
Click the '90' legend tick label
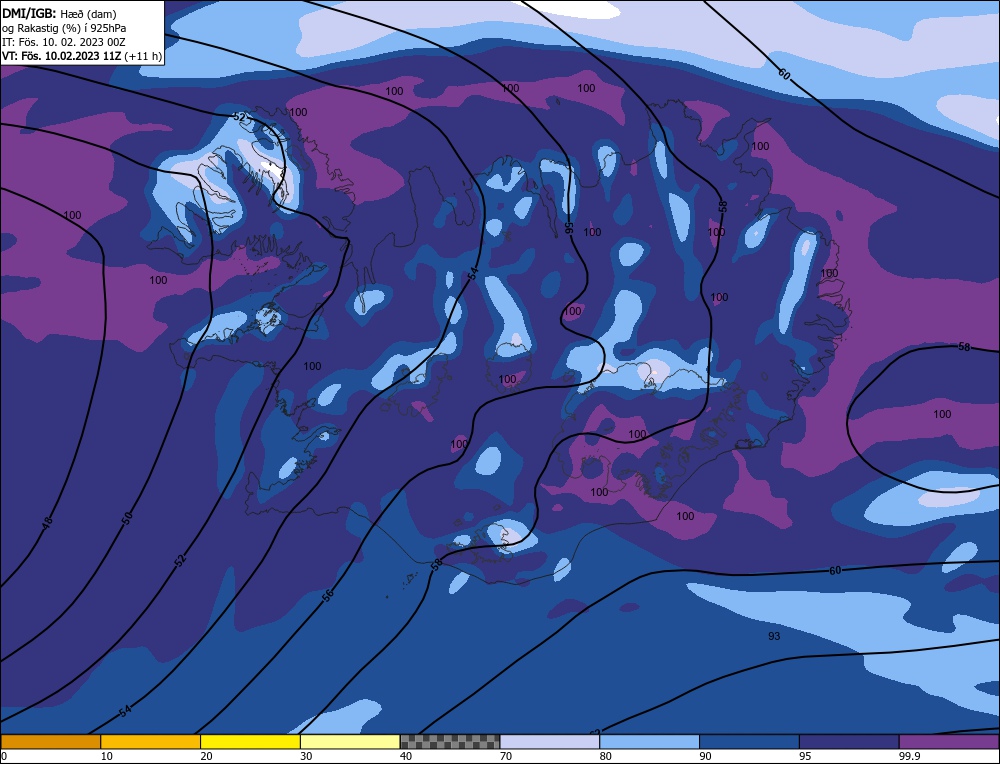coord(705,756)
